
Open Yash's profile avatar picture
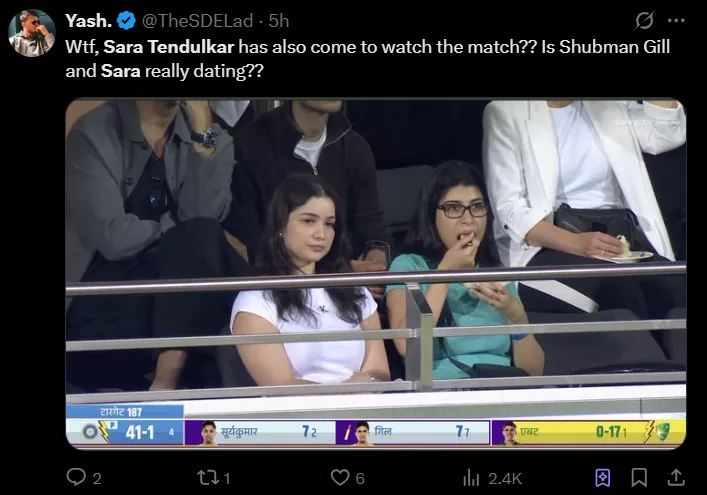coord(32,32)
